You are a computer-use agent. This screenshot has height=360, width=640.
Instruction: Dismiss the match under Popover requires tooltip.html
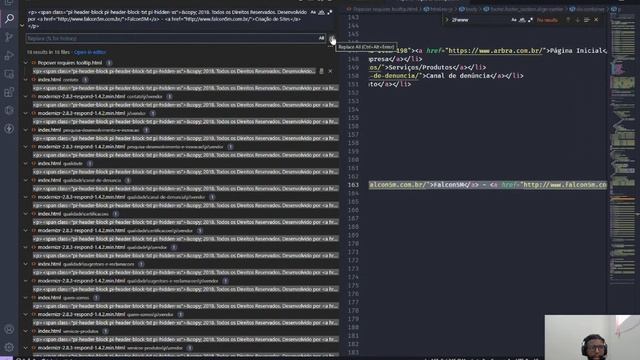click(330, 71)
